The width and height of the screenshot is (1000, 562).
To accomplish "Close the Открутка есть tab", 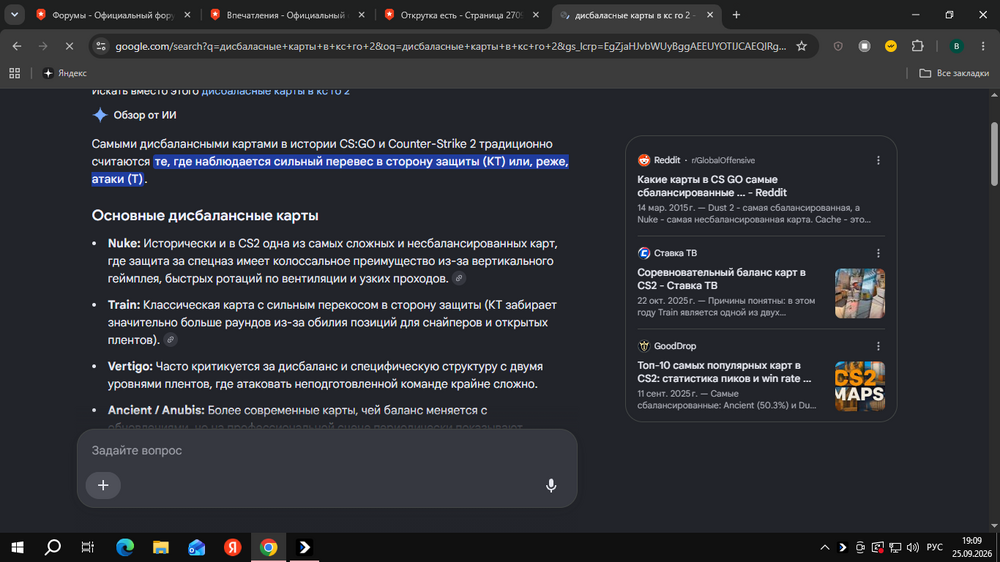I will (x=536, y=15).
